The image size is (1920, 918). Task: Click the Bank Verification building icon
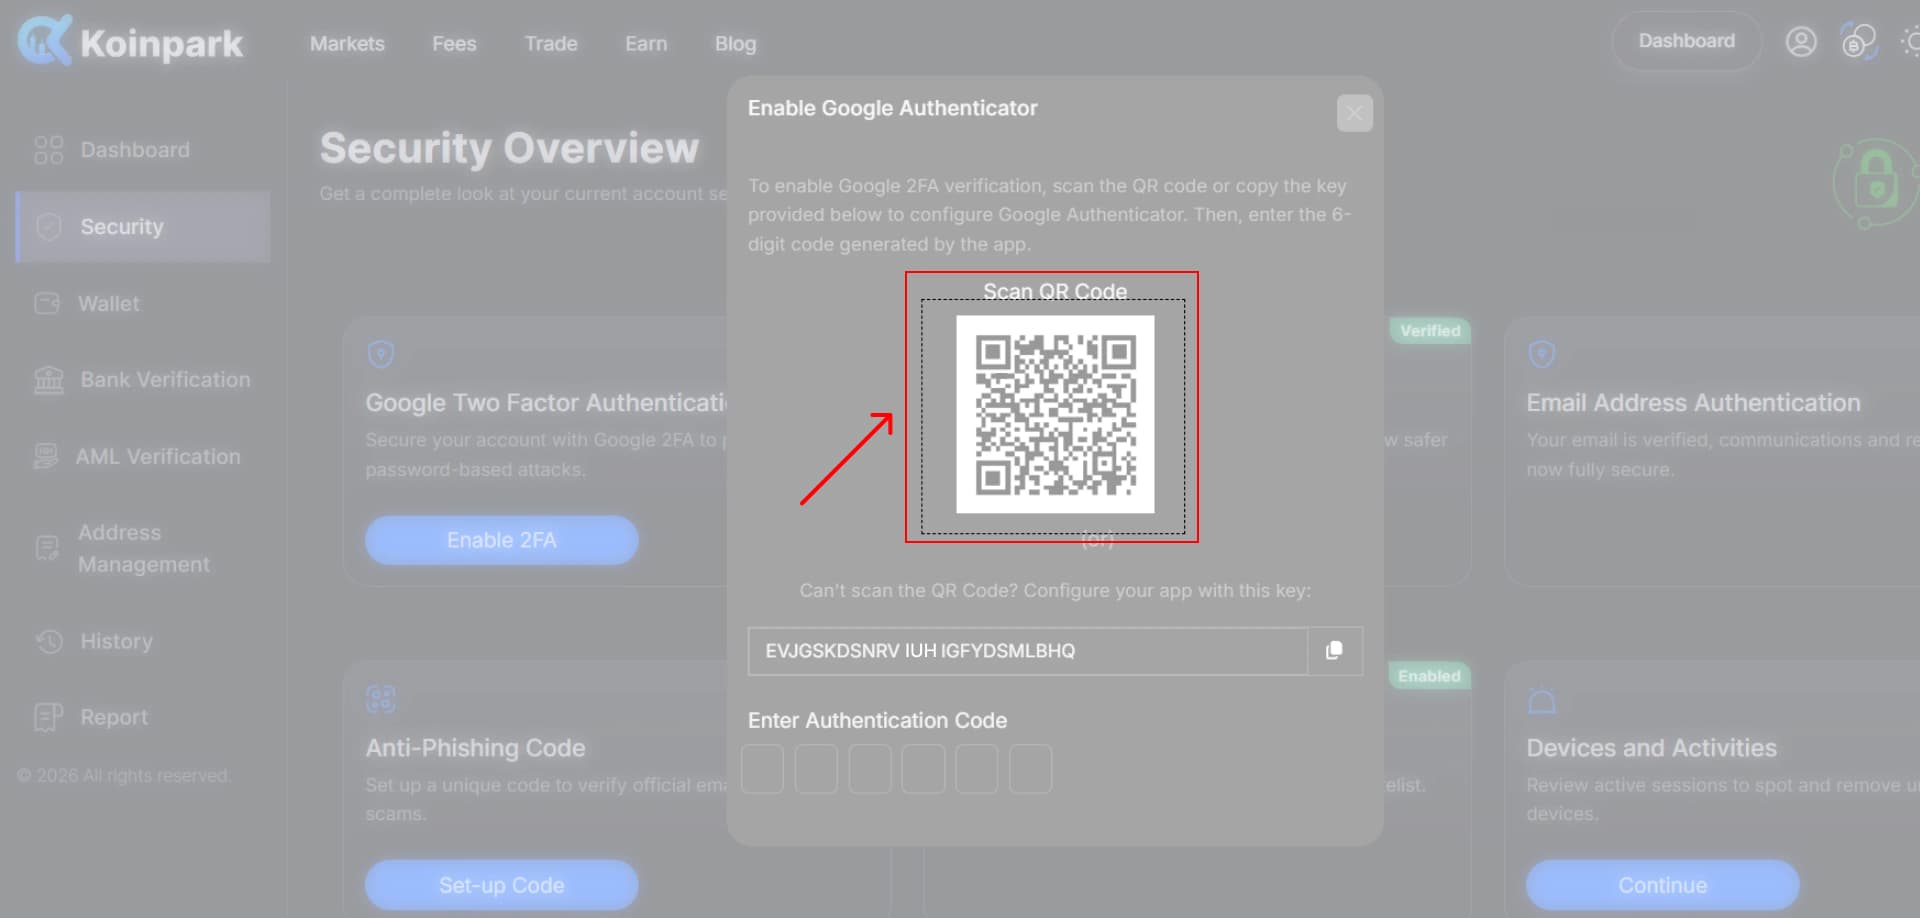tap(48, 380)
